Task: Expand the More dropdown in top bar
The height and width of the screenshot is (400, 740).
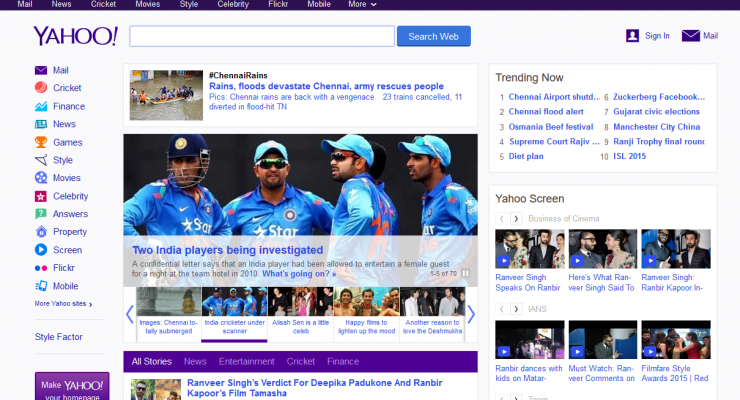Action: point(362,5)
